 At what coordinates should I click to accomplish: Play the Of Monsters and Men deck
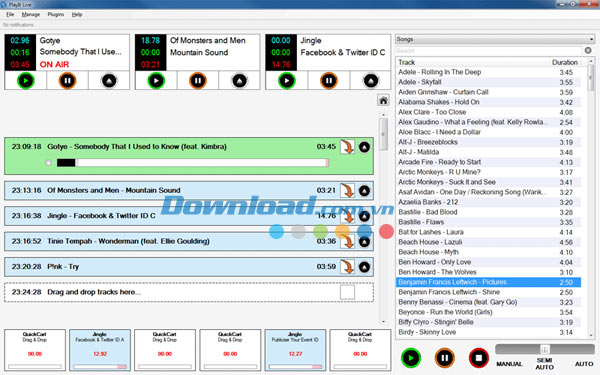coord(156,81)
